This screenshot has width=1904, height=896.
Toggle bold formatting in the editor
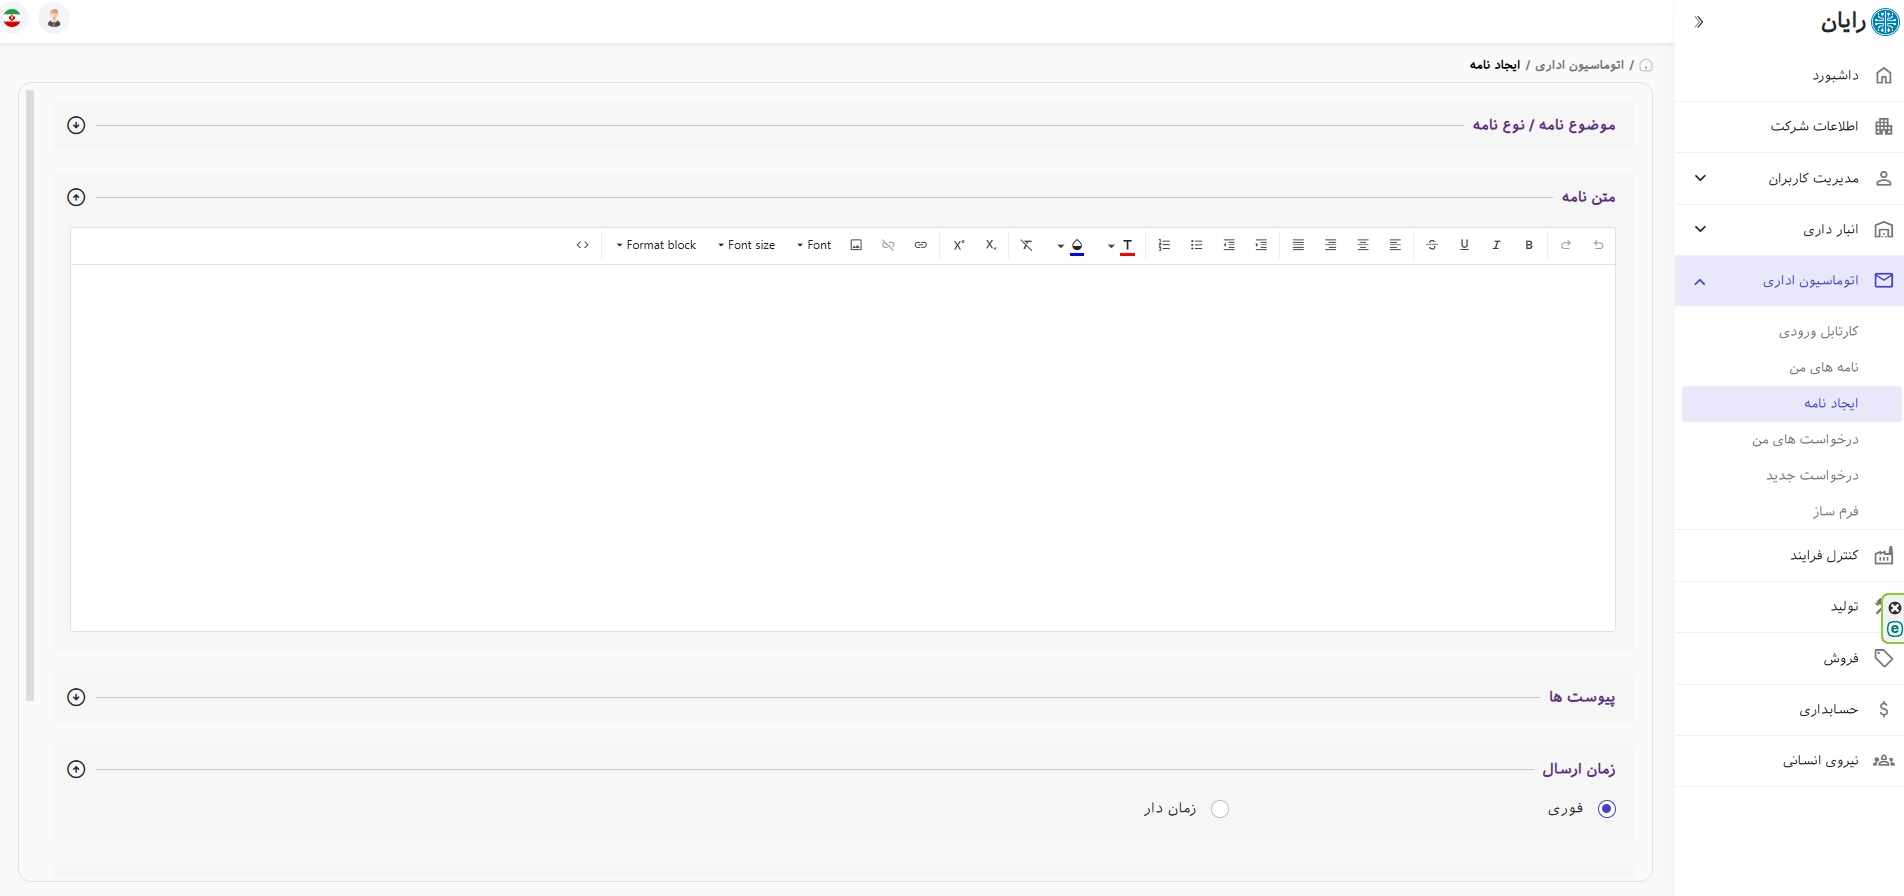click(1529, 245)
